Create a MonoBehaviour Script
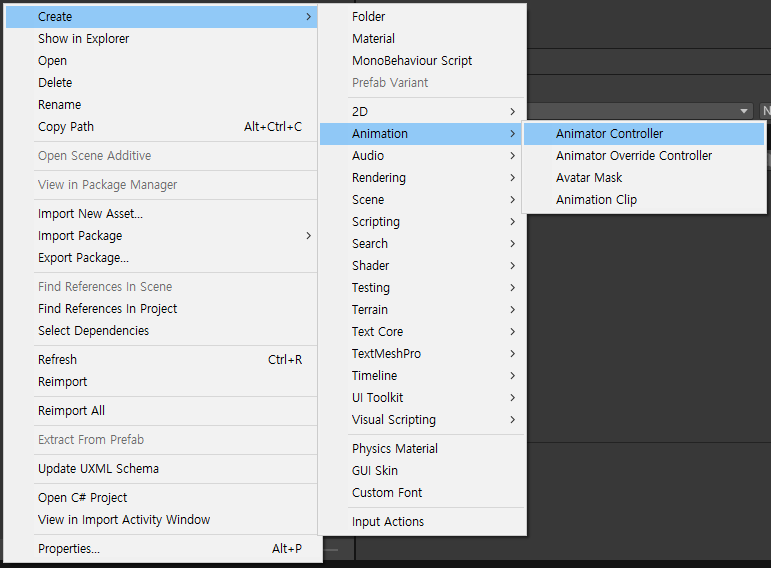Screen dimensions: 771x568 [x=422, y=61]
